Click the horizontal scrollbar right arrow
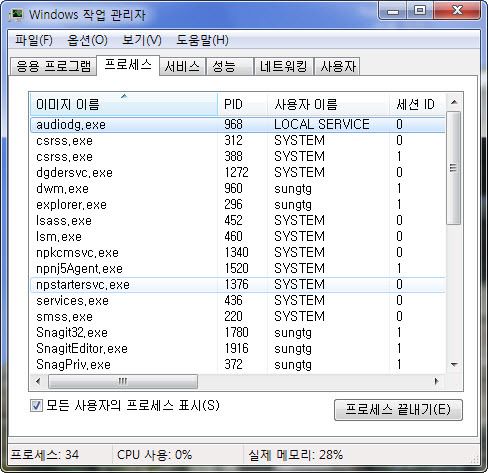The width and height of the screenshot is (488, 473). click(436, 381)
